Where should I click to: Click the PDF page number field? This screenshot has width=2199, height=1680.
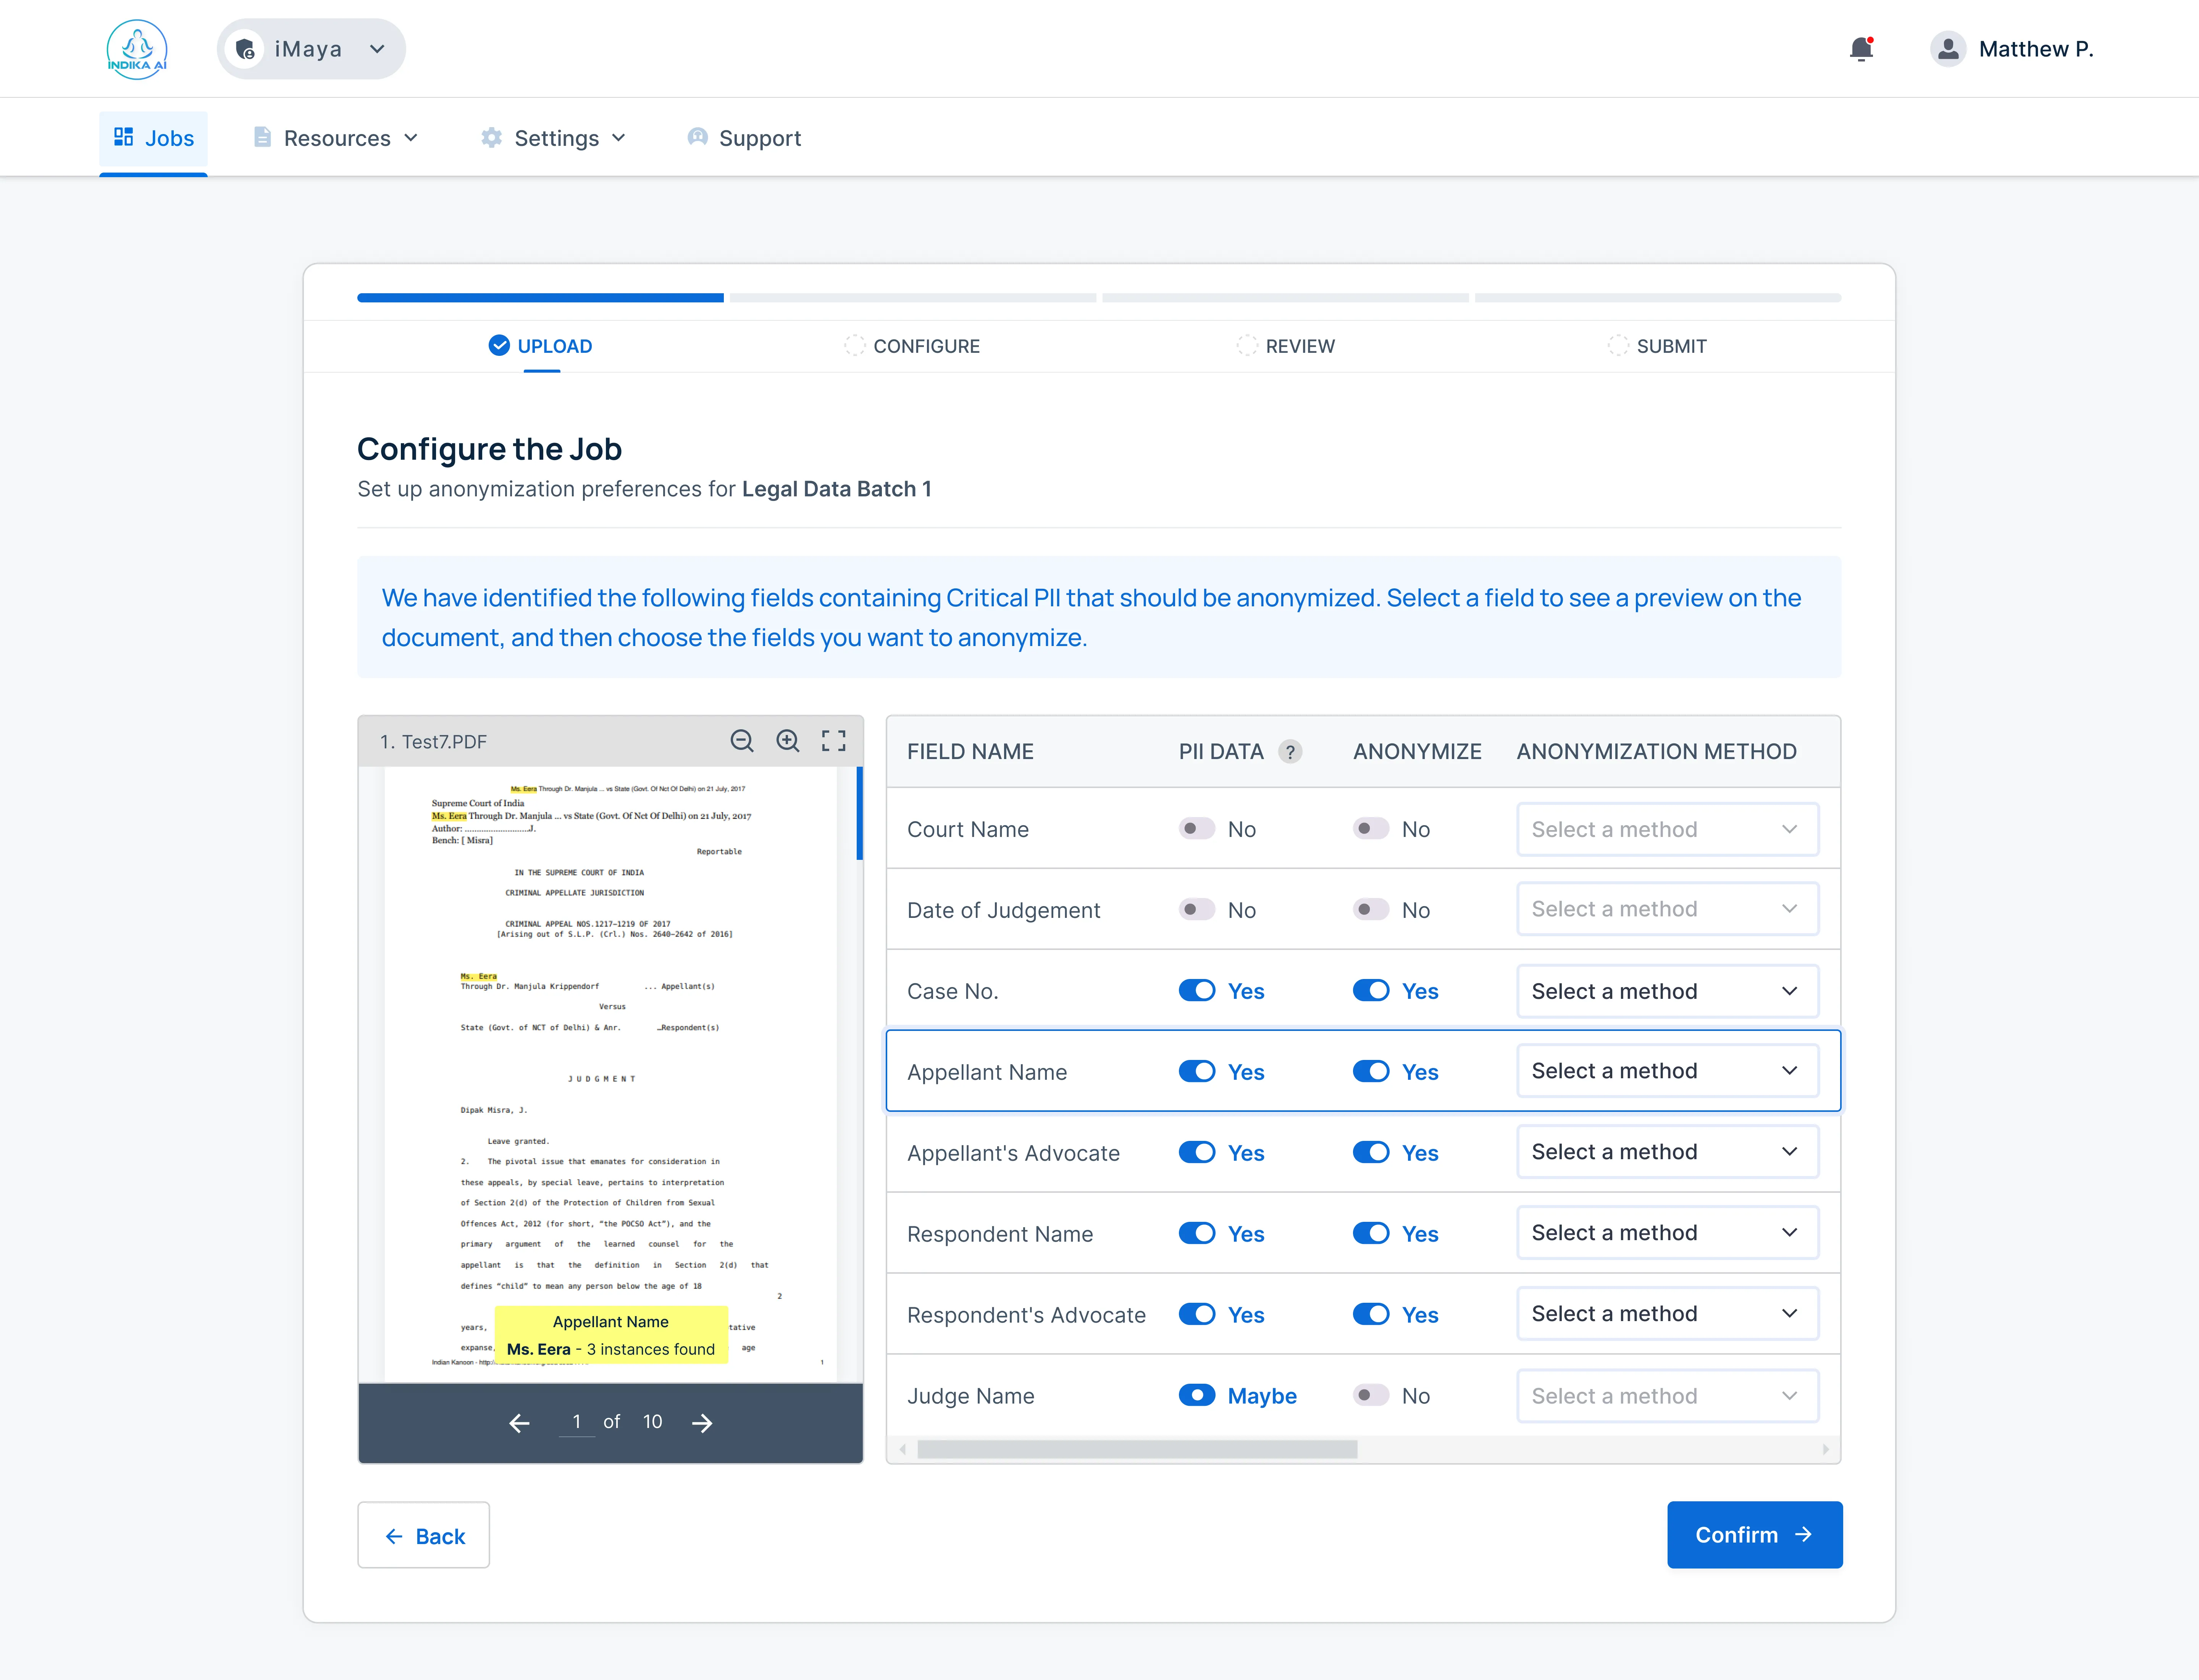(577, 1422)
